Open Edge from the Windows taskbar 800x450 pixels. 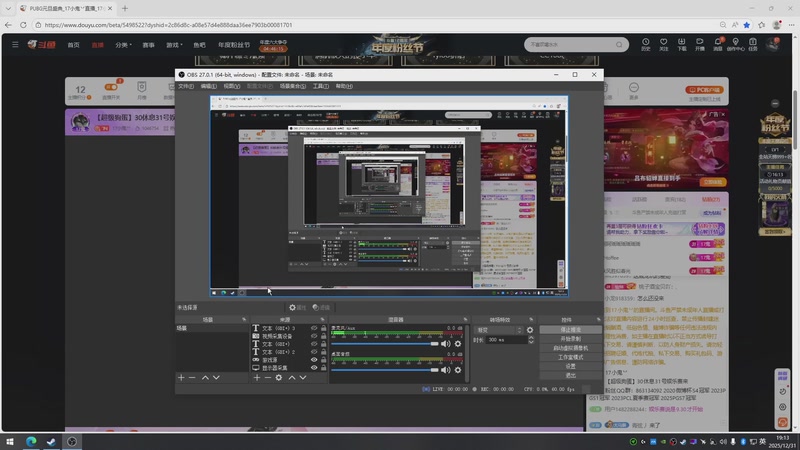[31, 441]
